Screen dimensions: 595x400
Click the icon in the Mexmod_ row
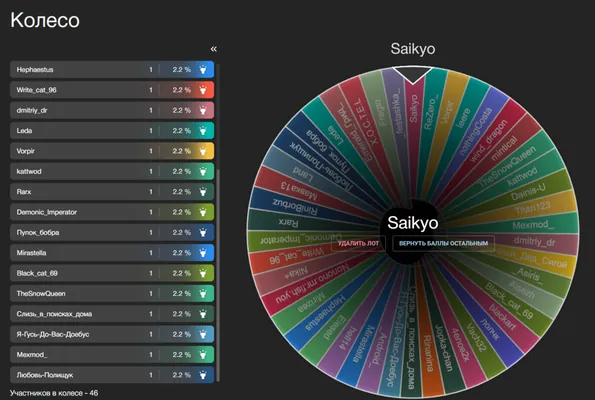tap(203, 354)
